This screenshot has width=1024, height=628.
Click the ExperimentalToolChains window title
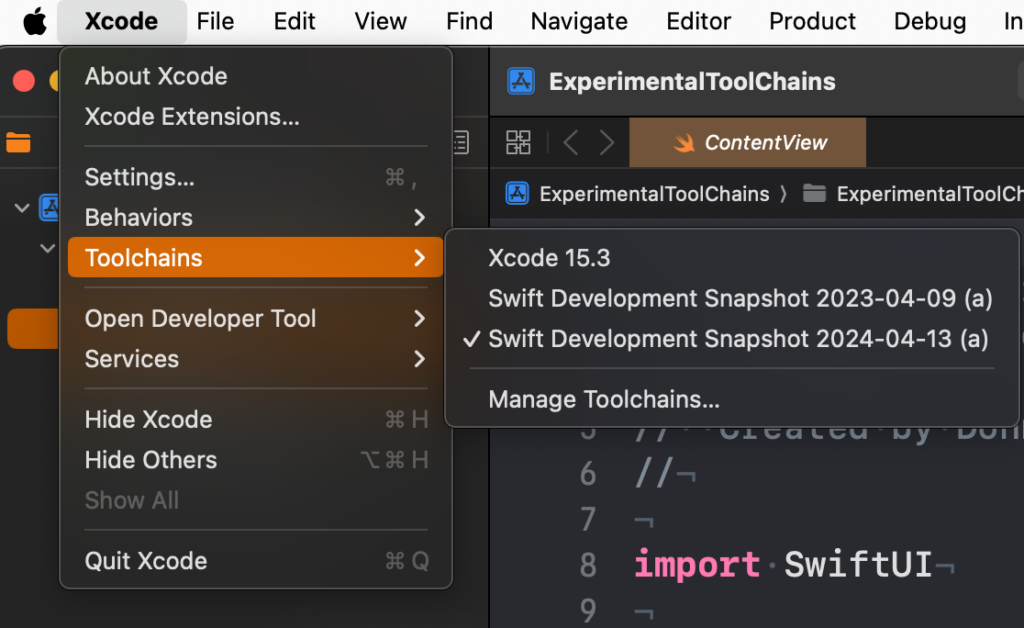tap(692, 82)
